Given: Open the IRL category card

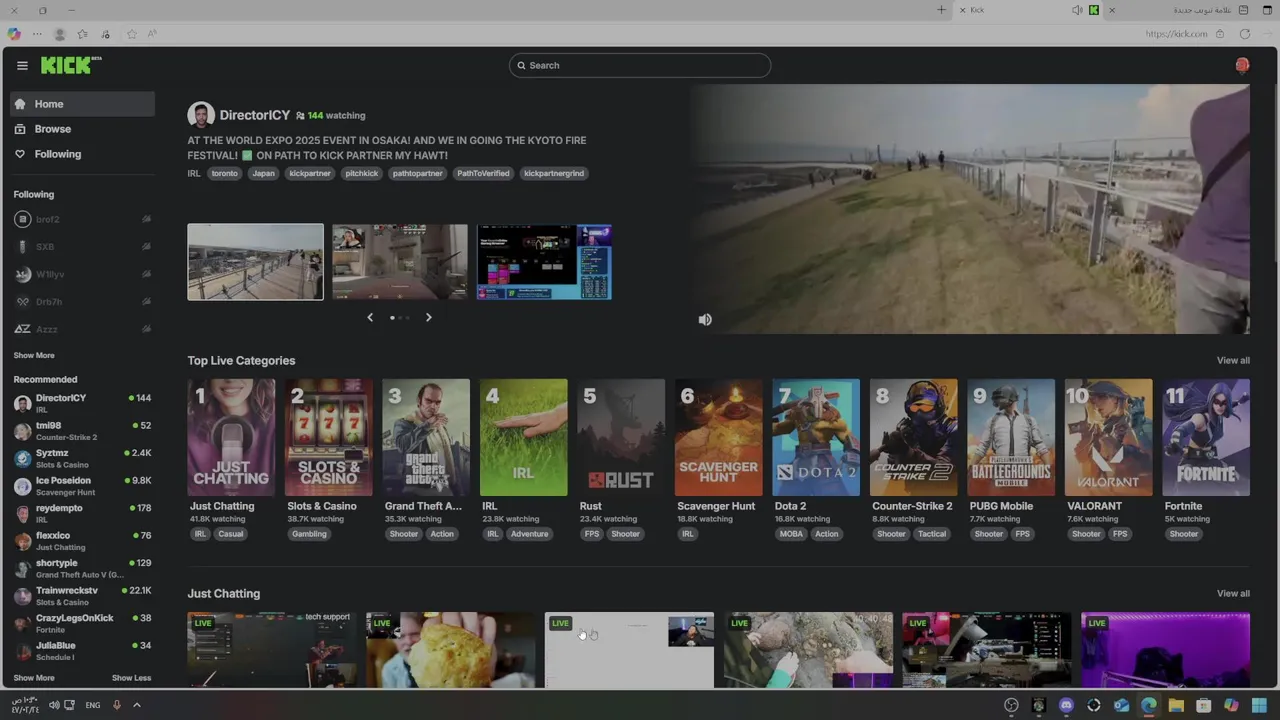Looking at the screenshot, I should [523, 437].
